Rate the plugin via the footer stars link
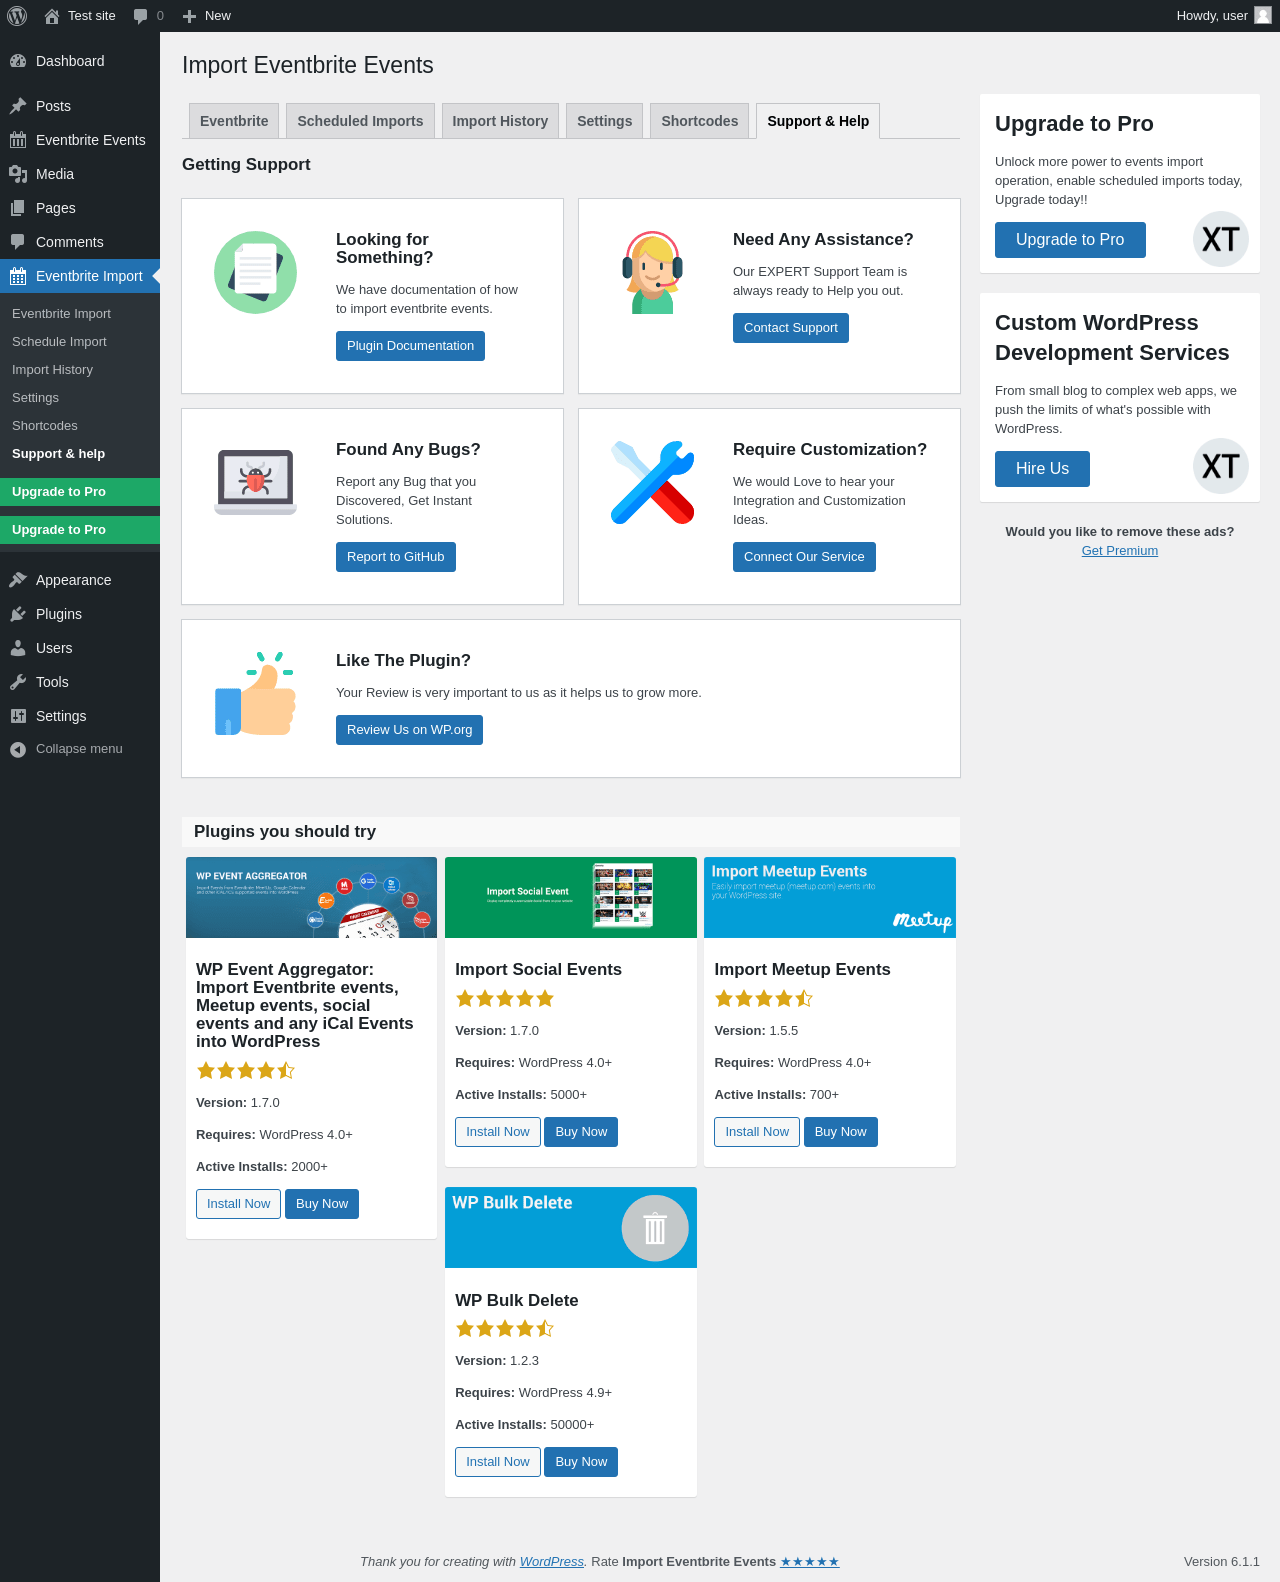 click(x=810, y=1562)
